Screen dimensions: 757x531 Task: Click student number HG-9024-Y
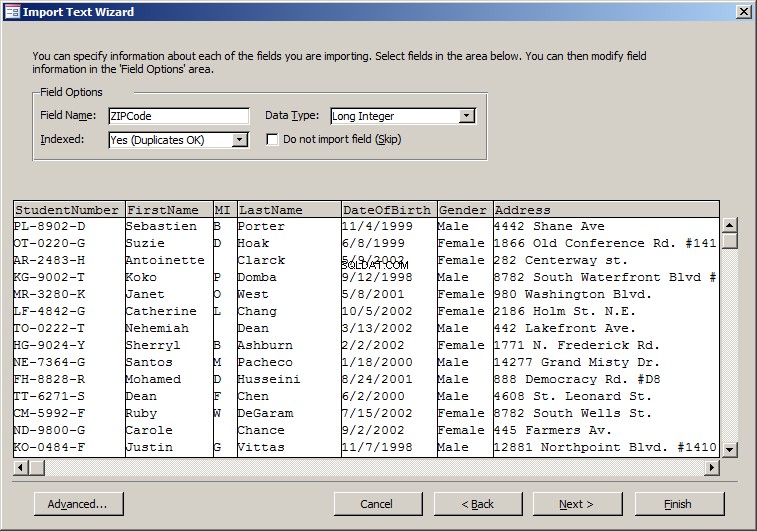(50, 345)
